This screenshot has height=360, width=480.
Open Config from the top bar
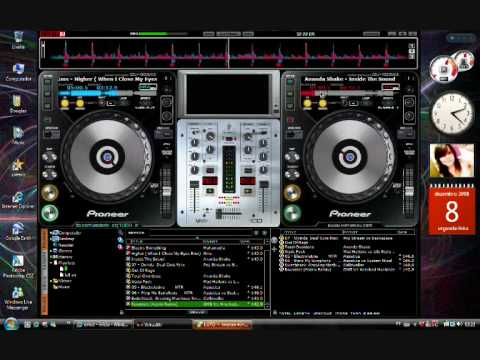pos(371,34)
